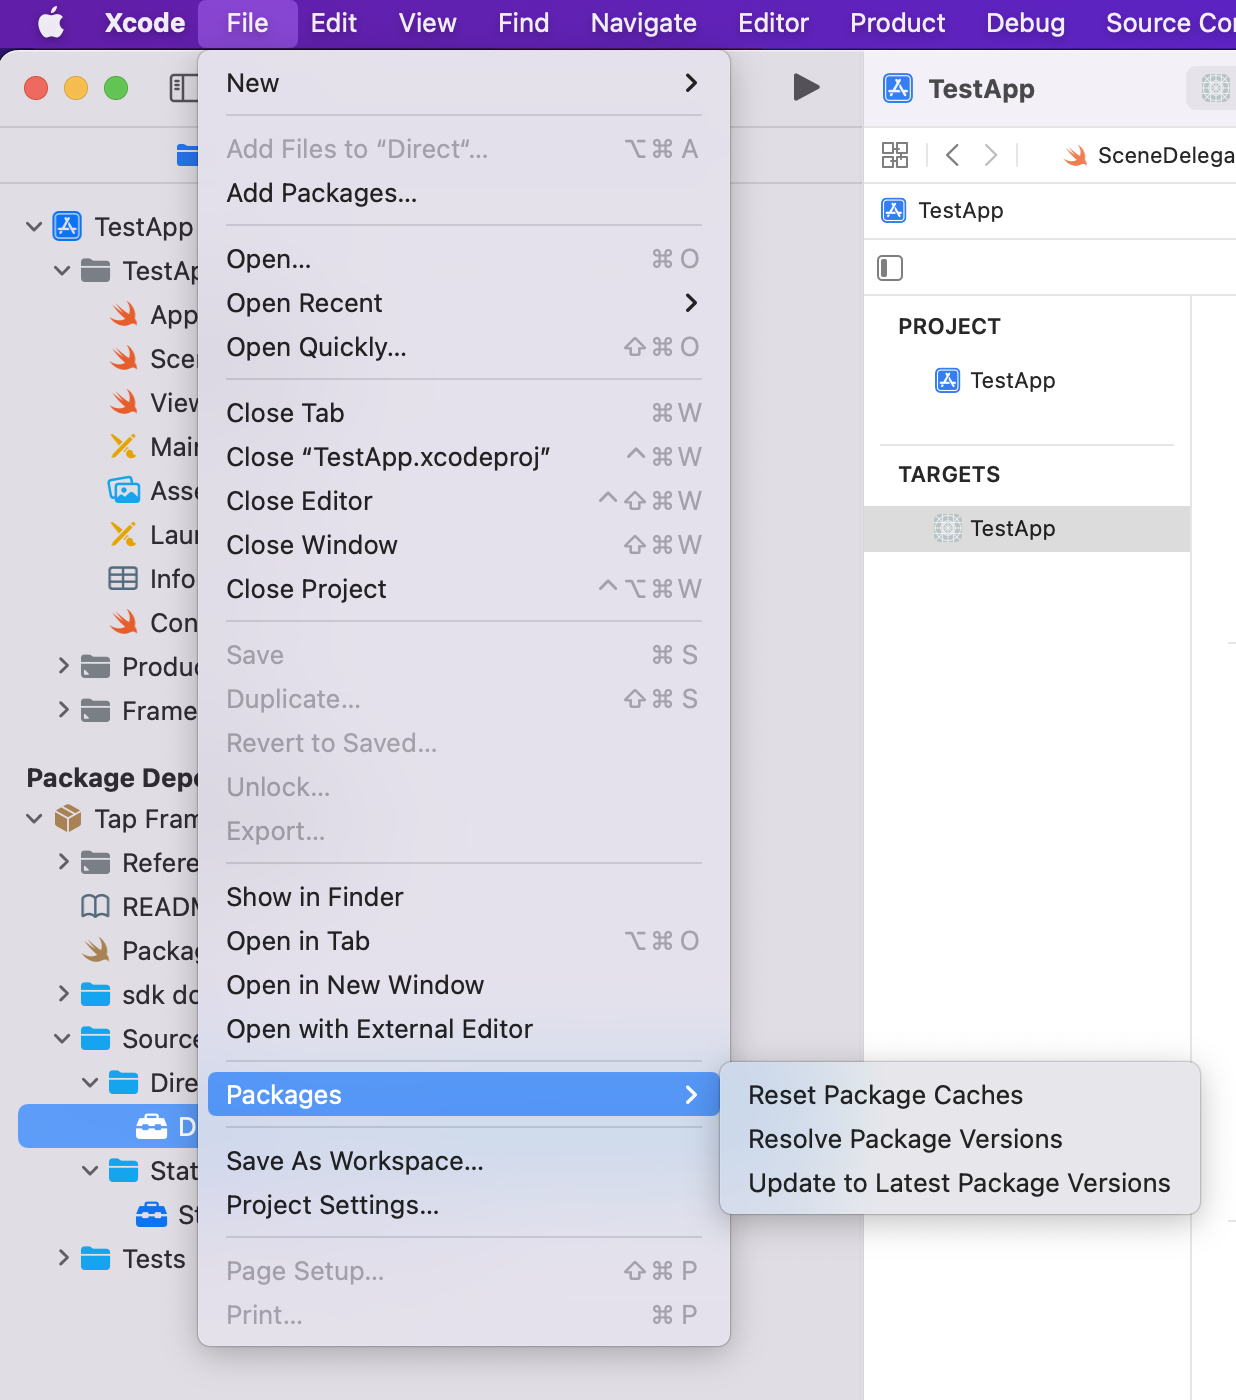This screenshot has height=1400, width=1236.
Task: Open the related items grid icon
Action: click(x=895, y=155)
